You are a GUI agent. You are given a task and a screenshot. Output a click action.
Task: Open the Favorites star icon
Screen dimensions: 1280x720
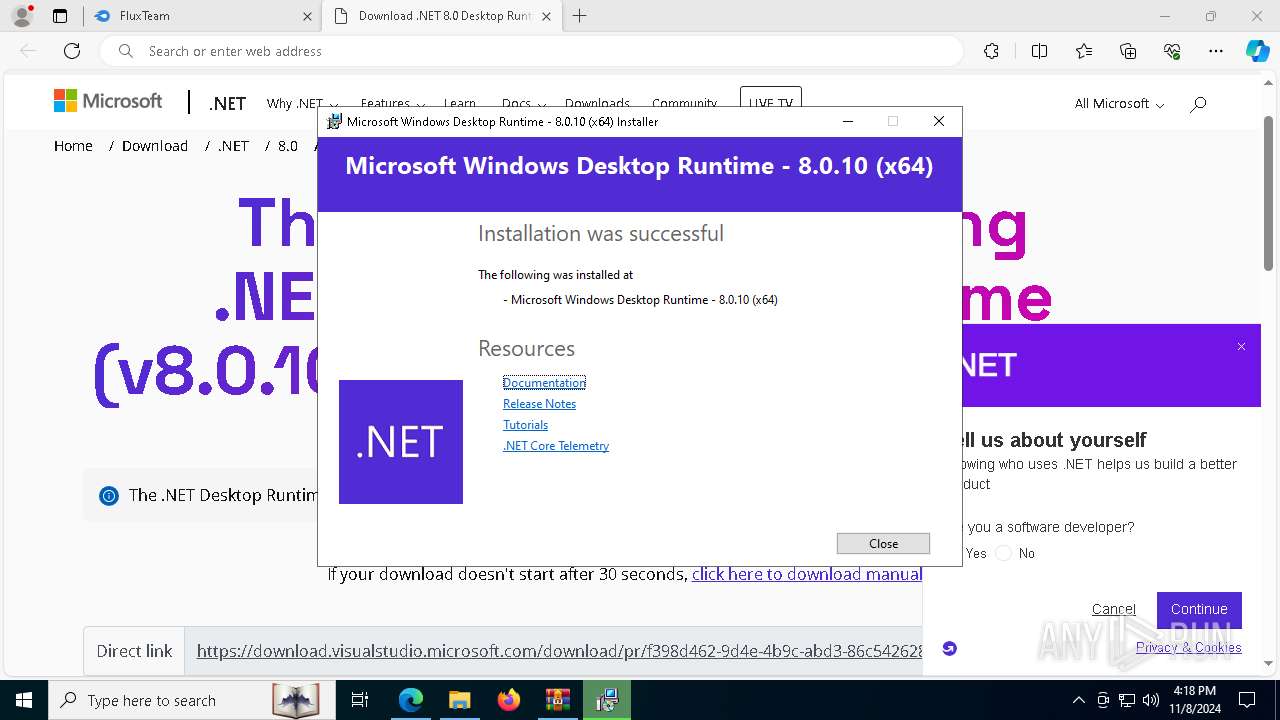click(1084, 51)
